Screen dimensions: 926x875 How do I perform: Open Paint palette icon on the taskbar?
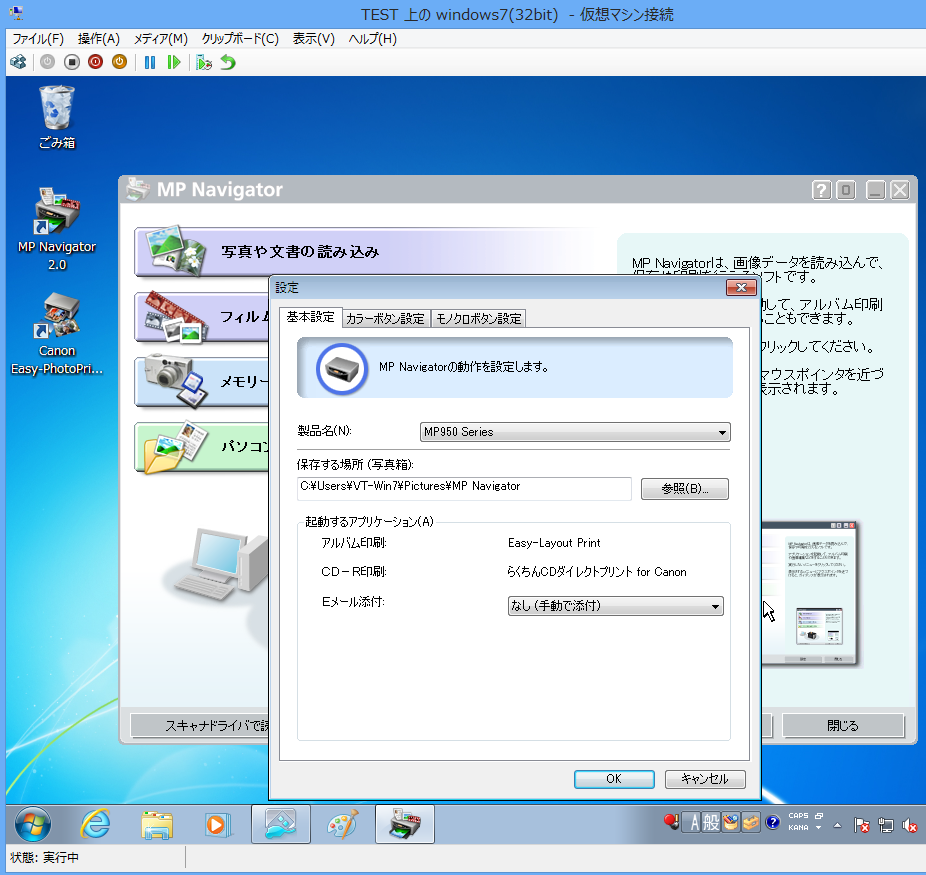[343, 824]
